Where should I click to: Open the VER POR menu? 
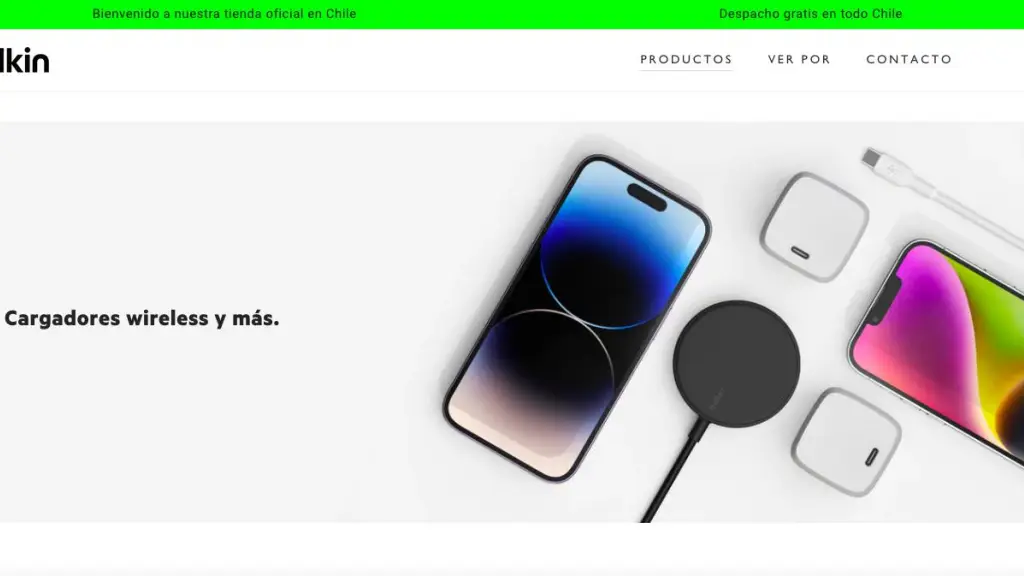[x=799, y=59]
